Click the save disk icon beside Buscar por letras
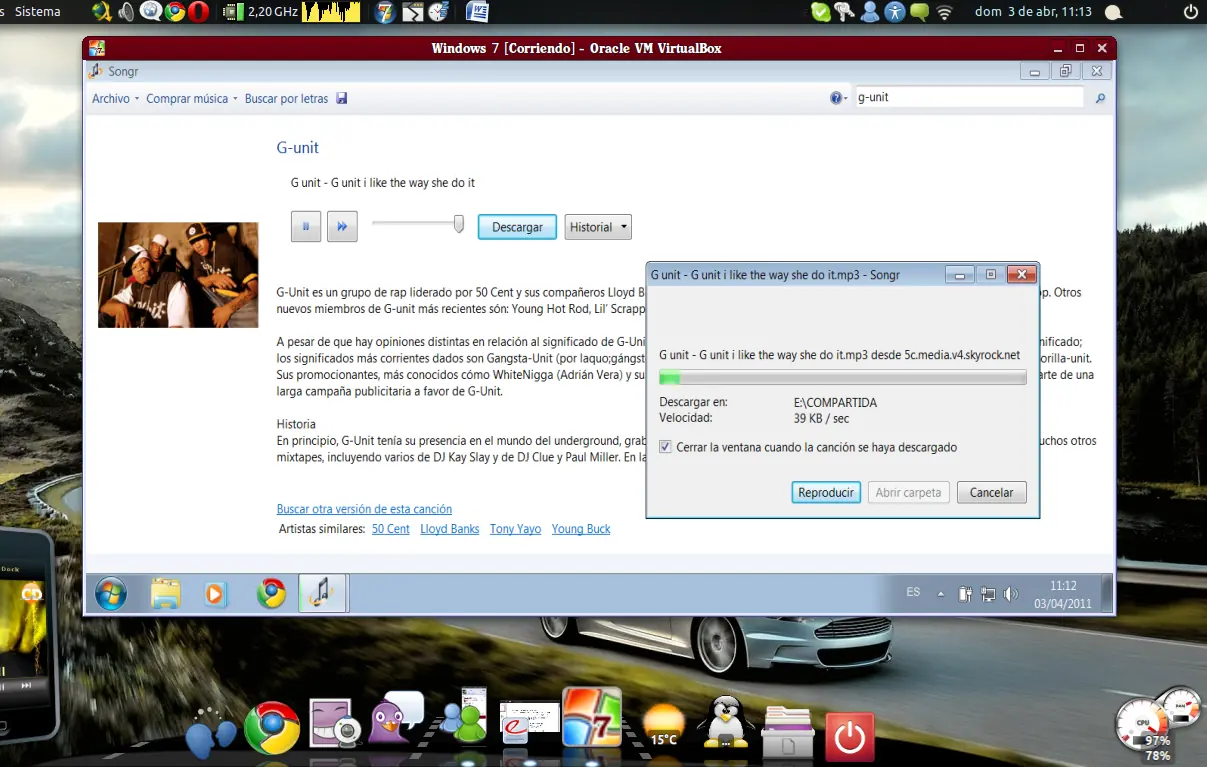1207x767 pixels. coord(342,98)
